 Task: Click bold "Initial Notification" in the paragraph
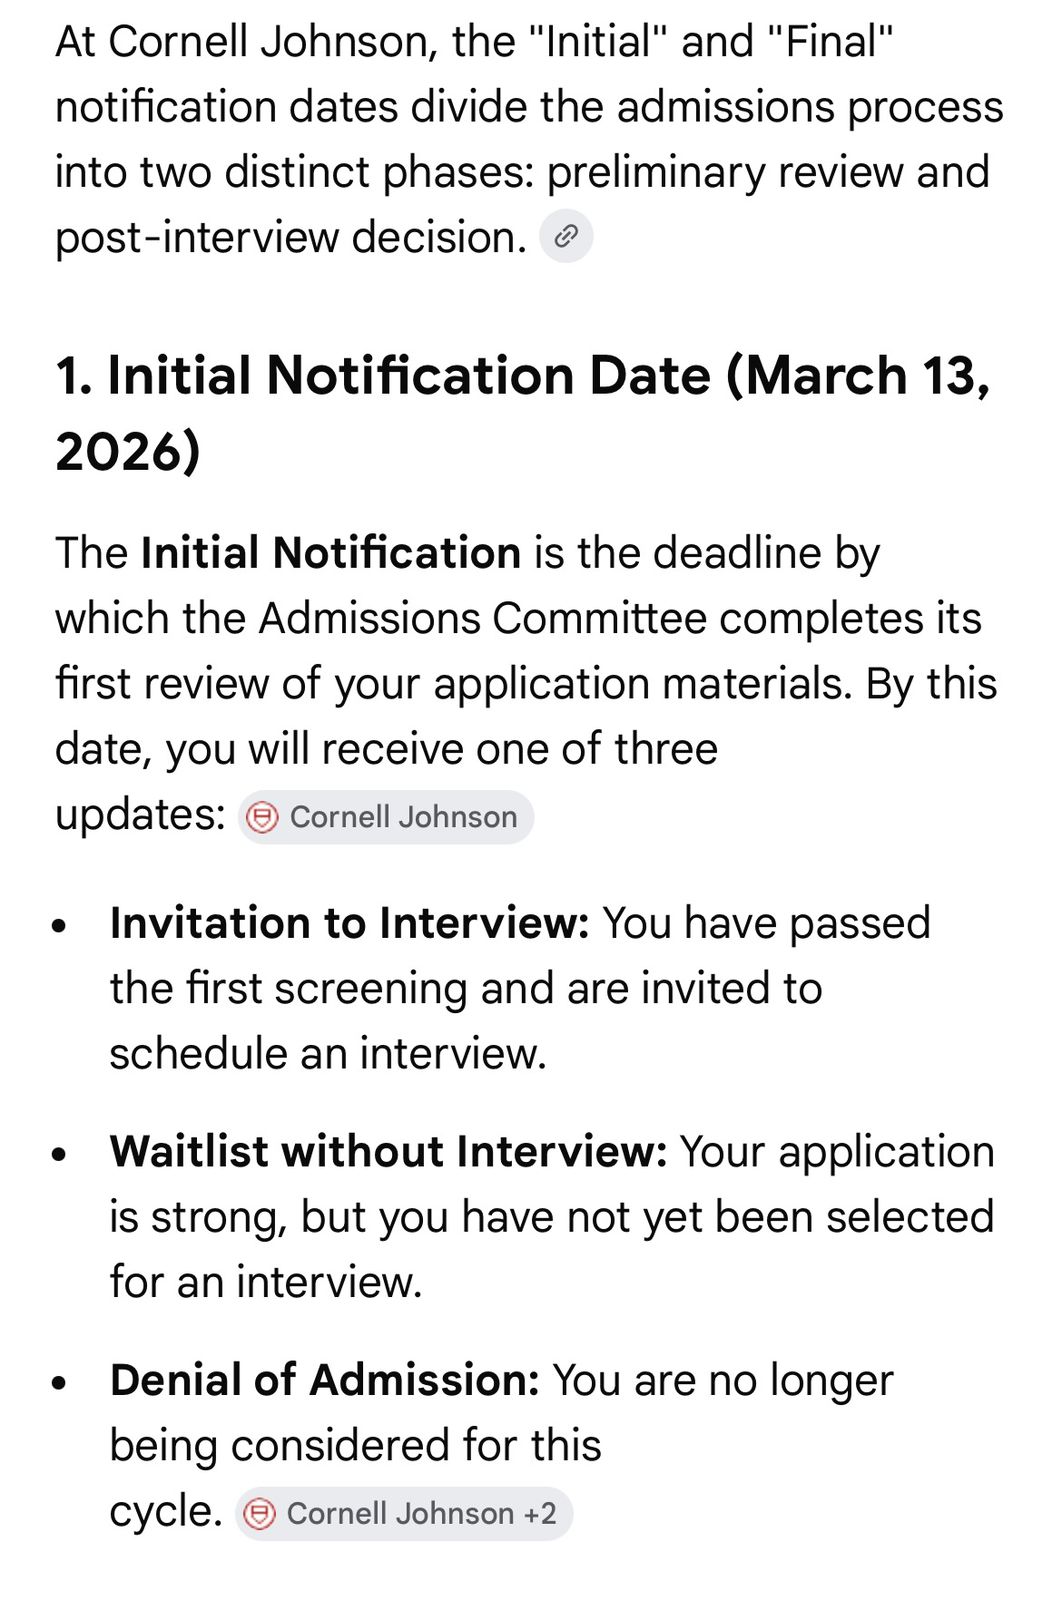coord(330,553)
